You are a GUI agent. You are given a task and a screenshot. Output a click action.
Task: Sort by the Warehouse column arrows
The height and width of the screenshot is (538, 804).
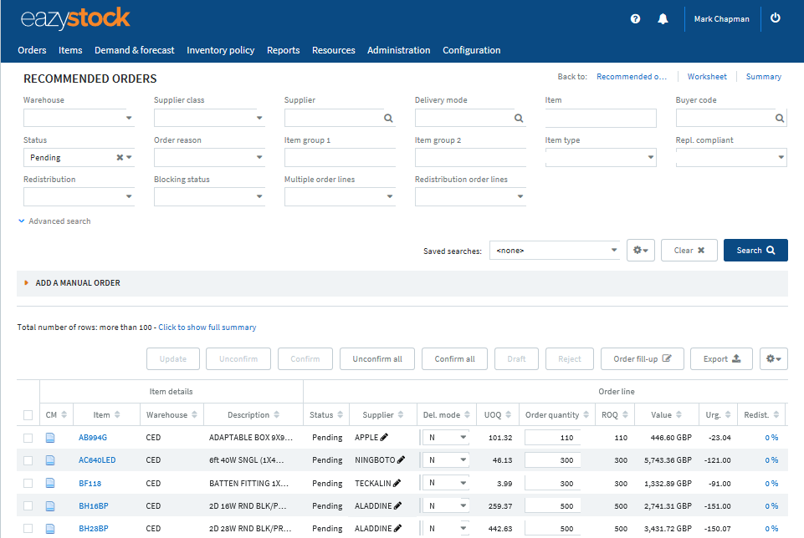pyautogui.click(x=194, y=414)
